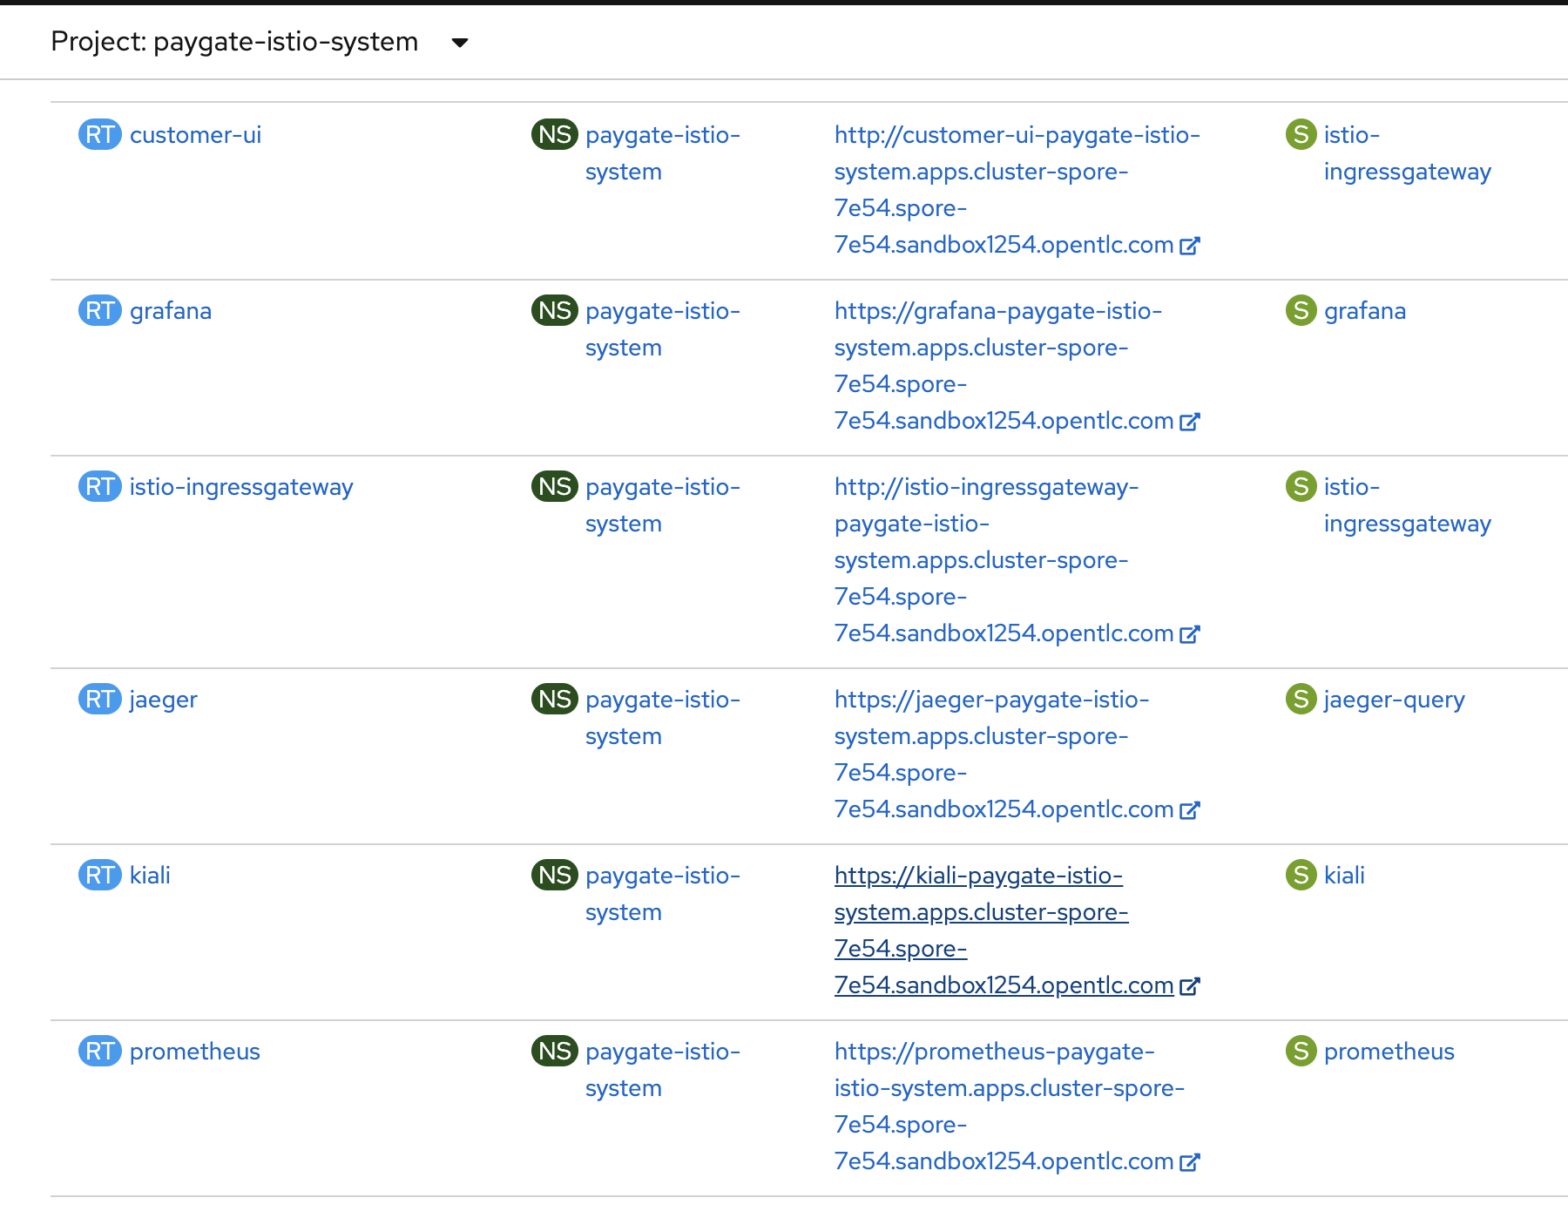1568x1218 pixels.
Task: Click the RT badge beside customer-ui
Action: pyautogui.click(x=99, y=135)
